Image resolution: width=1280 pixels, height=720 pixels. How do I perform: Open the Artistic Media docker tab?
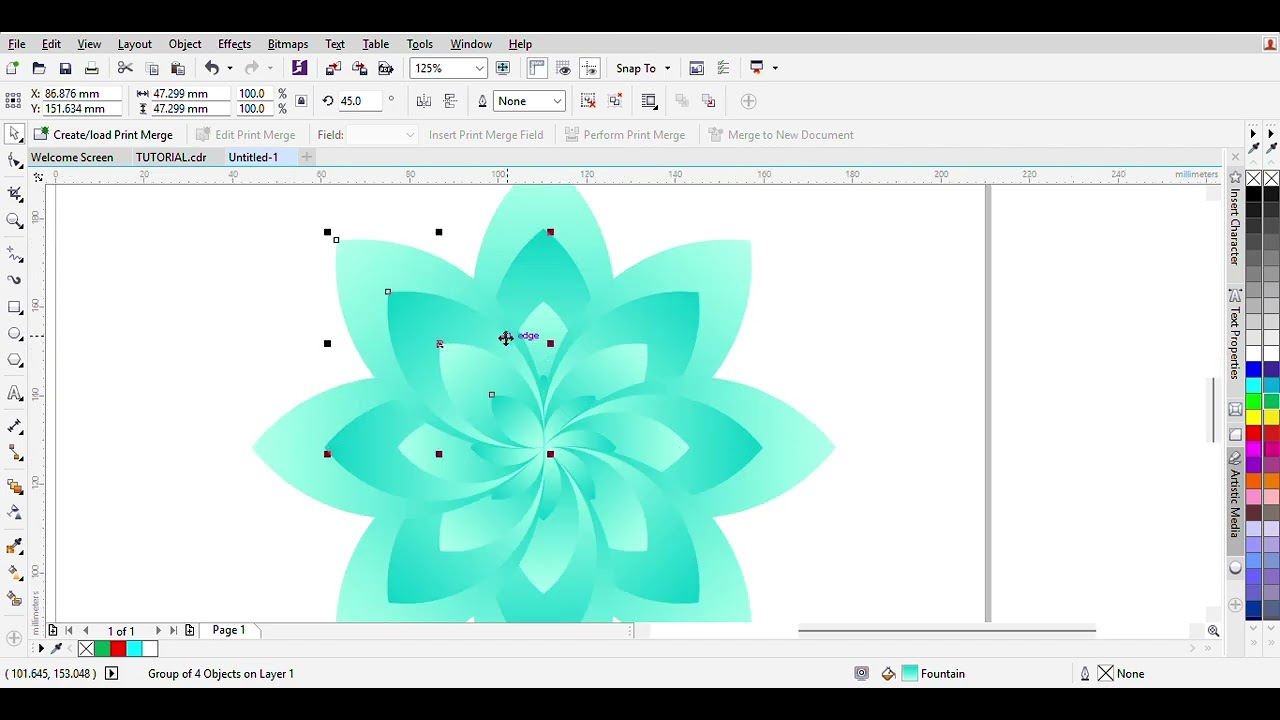click(x=1235, y=495)
